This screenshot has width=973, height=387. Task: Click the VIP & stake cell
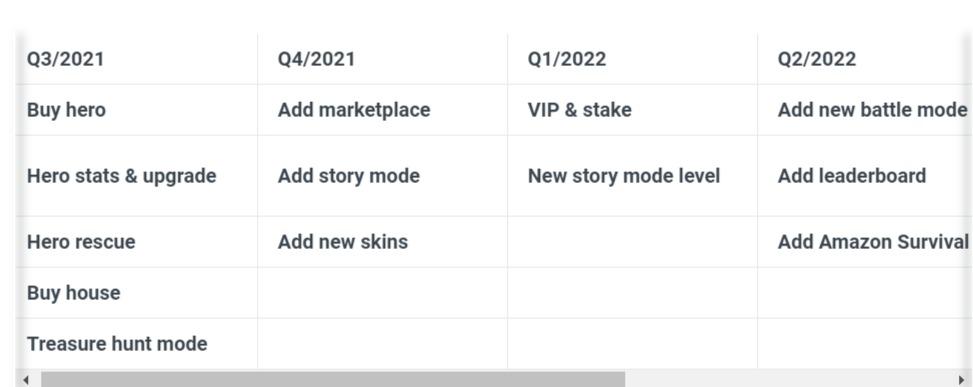632,110
